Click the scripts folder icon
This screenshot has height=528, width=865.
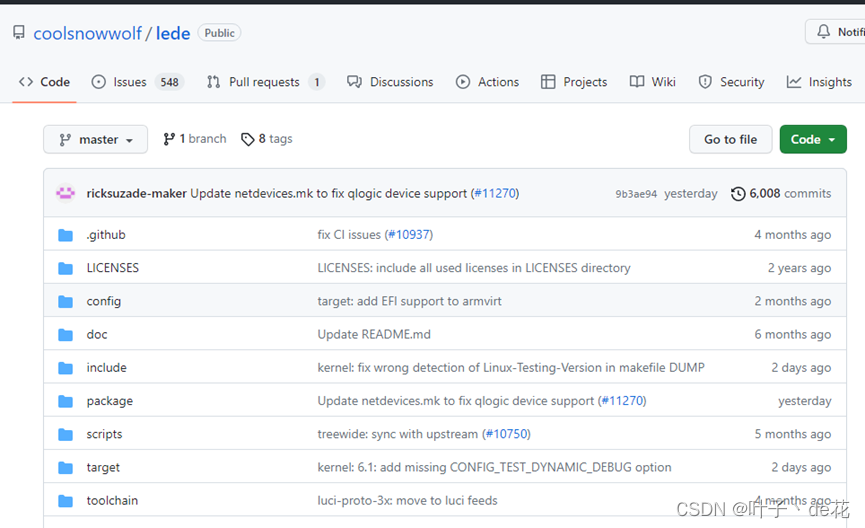(66, 434)
